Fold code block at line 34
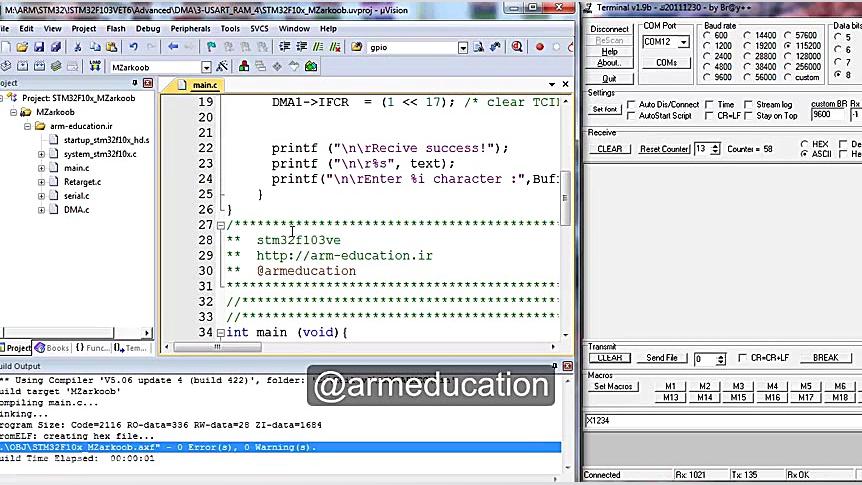This screenshot has height=485, width=862. point(220,333)
